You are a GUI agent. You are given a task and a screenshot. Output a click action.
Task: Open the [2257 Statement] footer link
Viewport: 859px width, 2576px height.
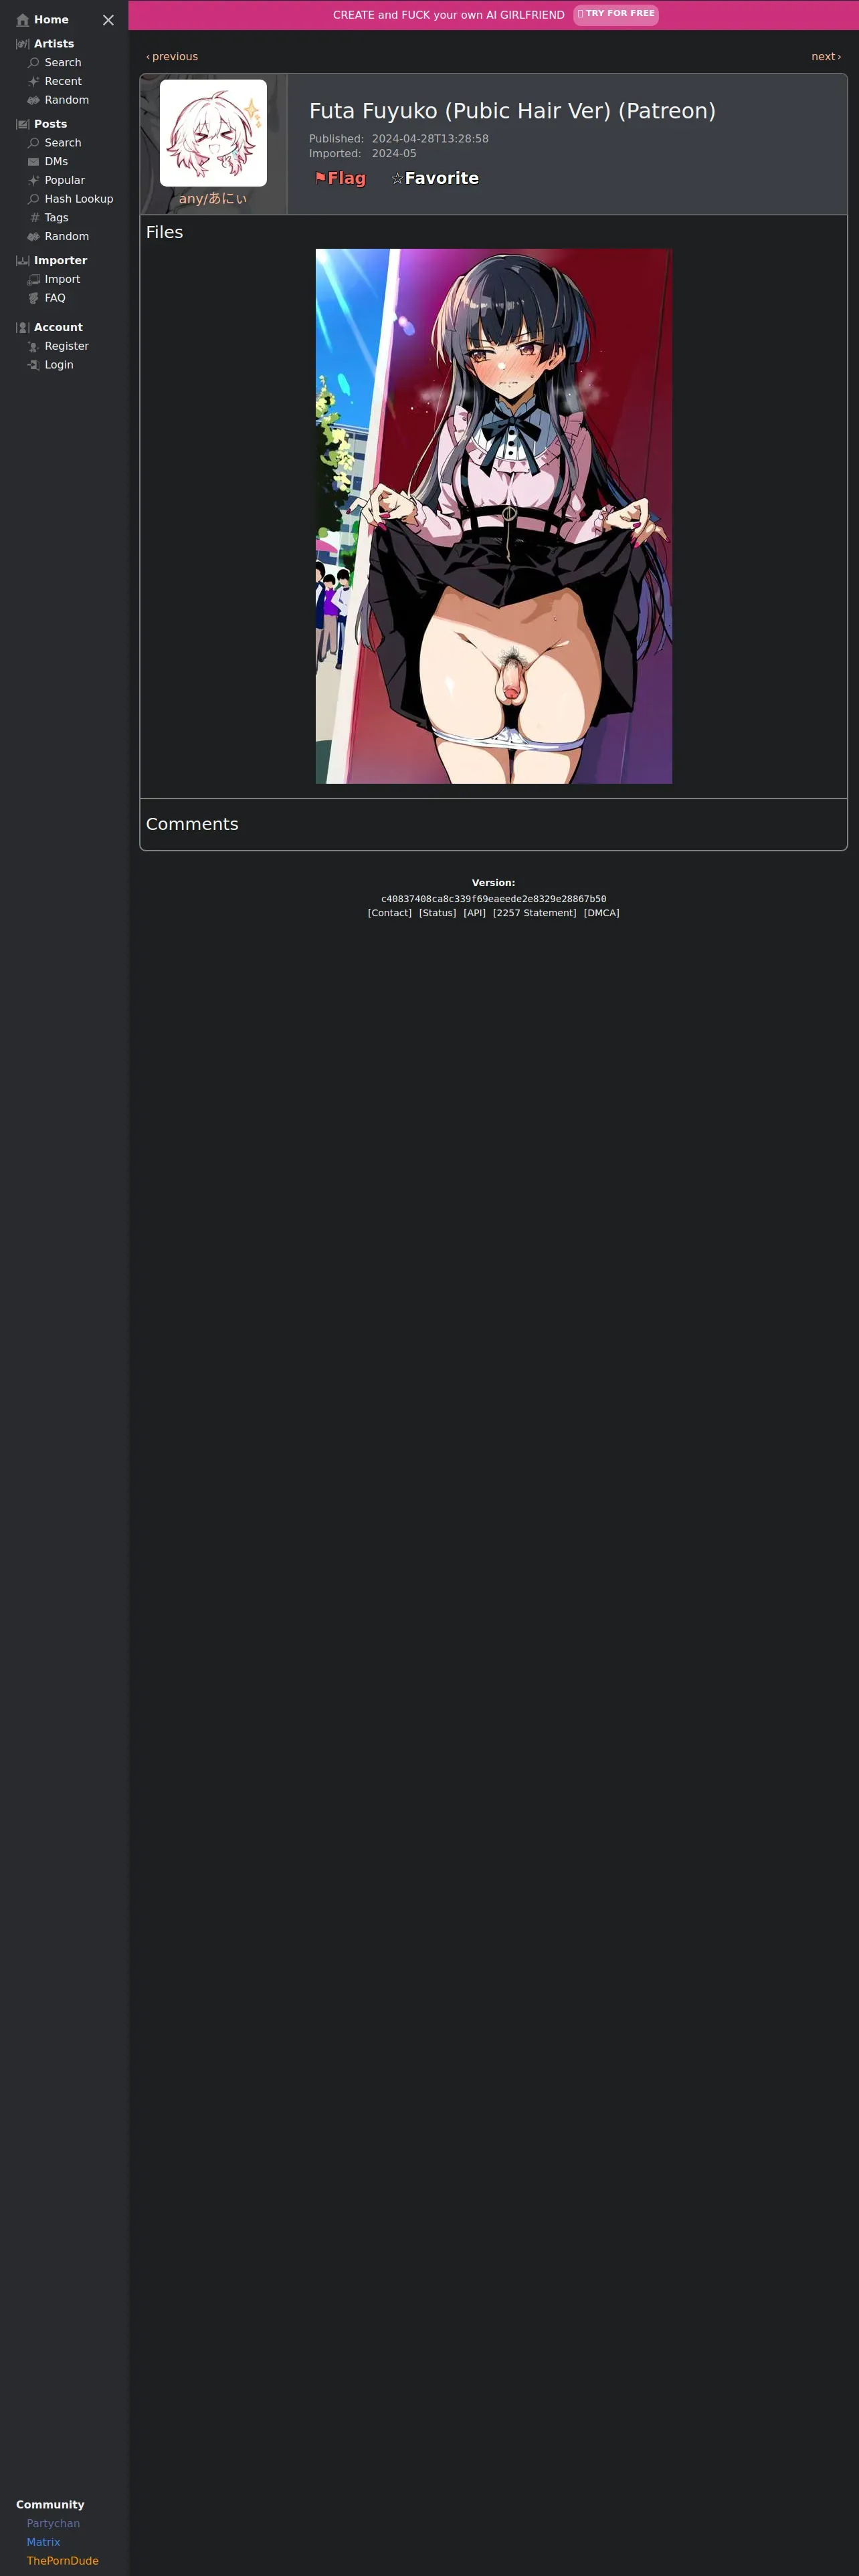534,913
